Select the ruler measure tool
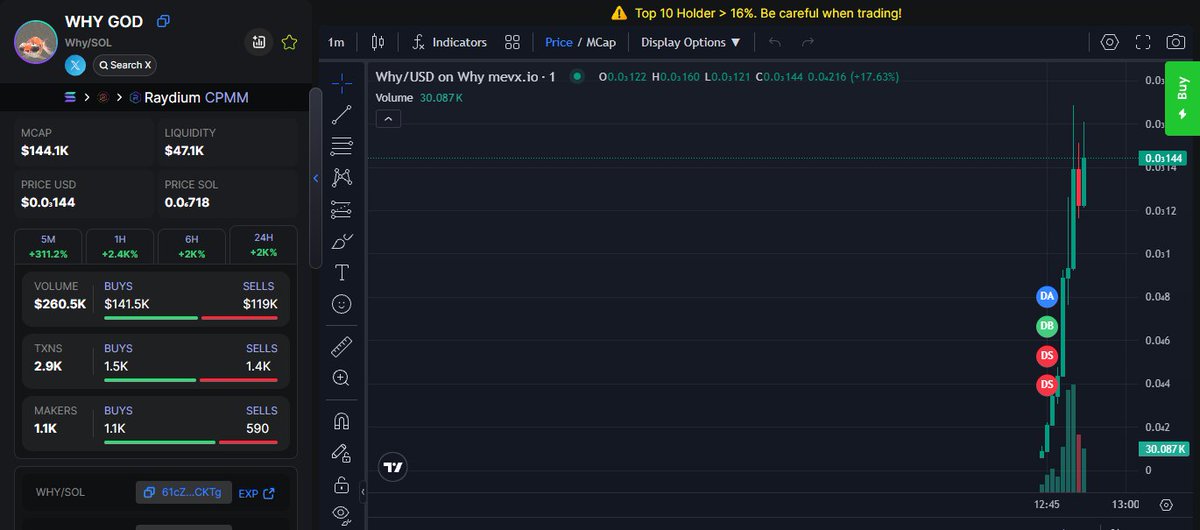 [x=342, y=346]
